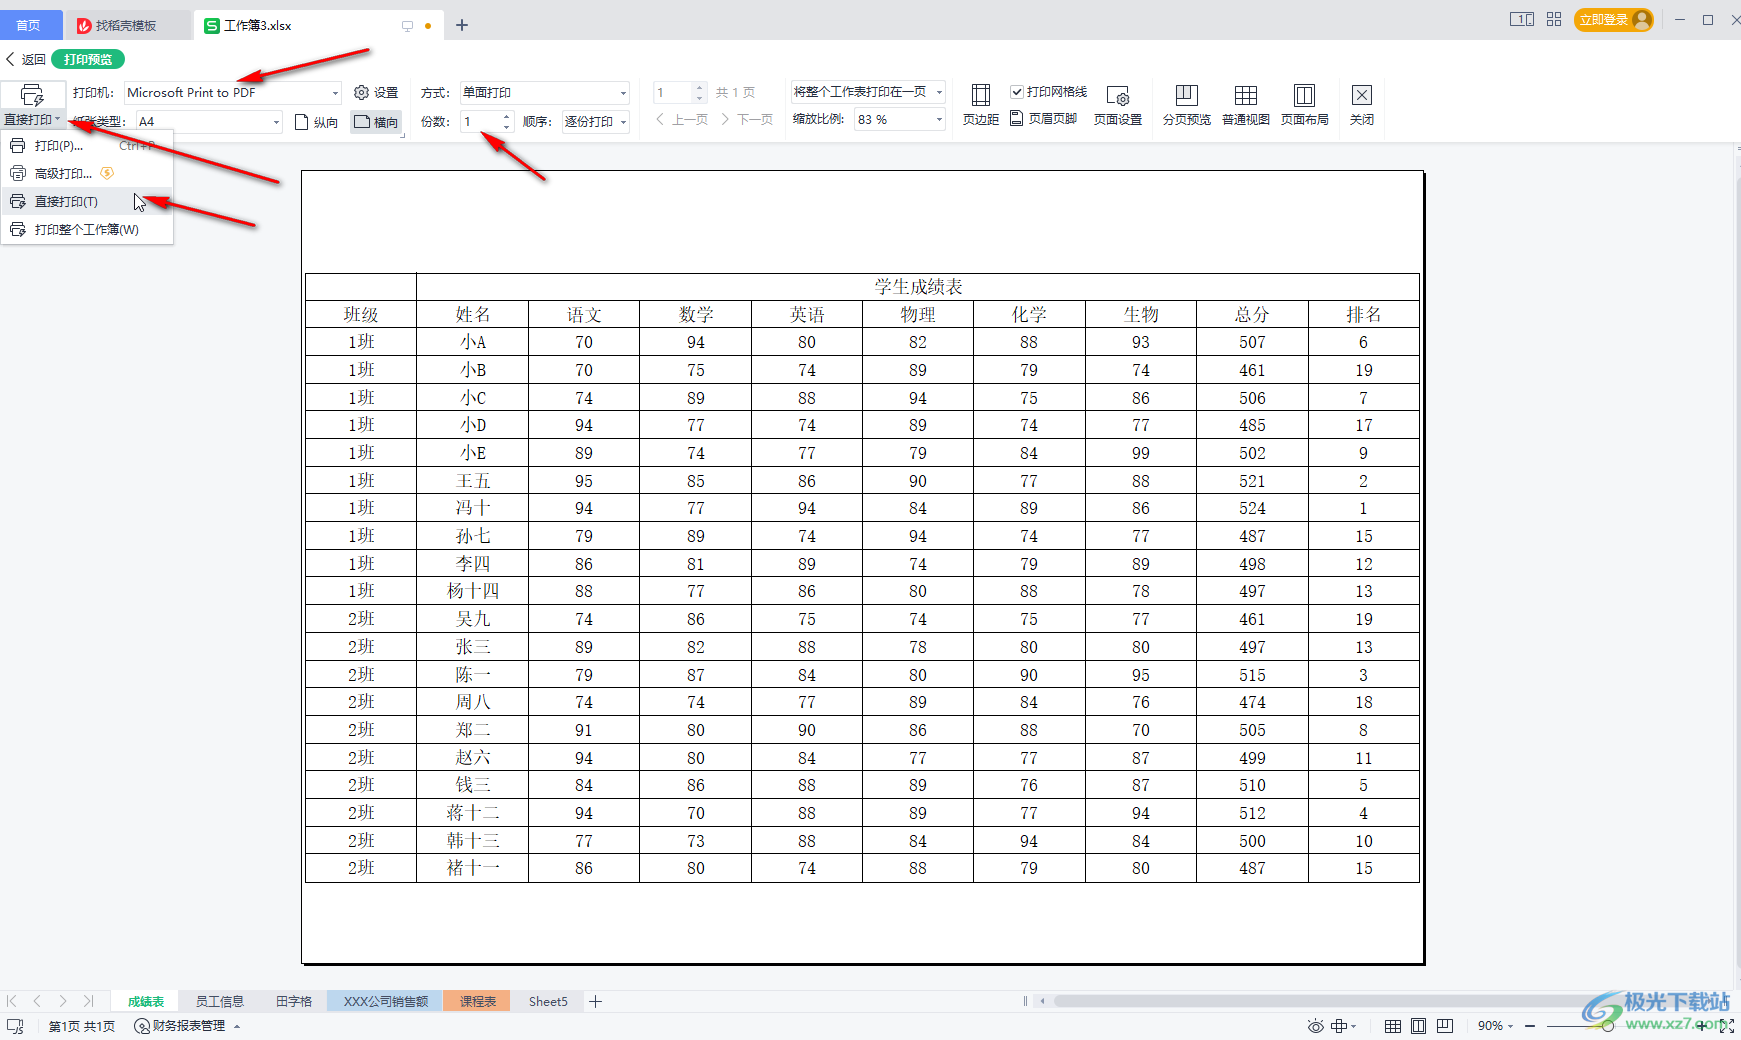1741x1040 pixels.
Task: Click 立即登录 login button
Action: [x=1613, y=20]
